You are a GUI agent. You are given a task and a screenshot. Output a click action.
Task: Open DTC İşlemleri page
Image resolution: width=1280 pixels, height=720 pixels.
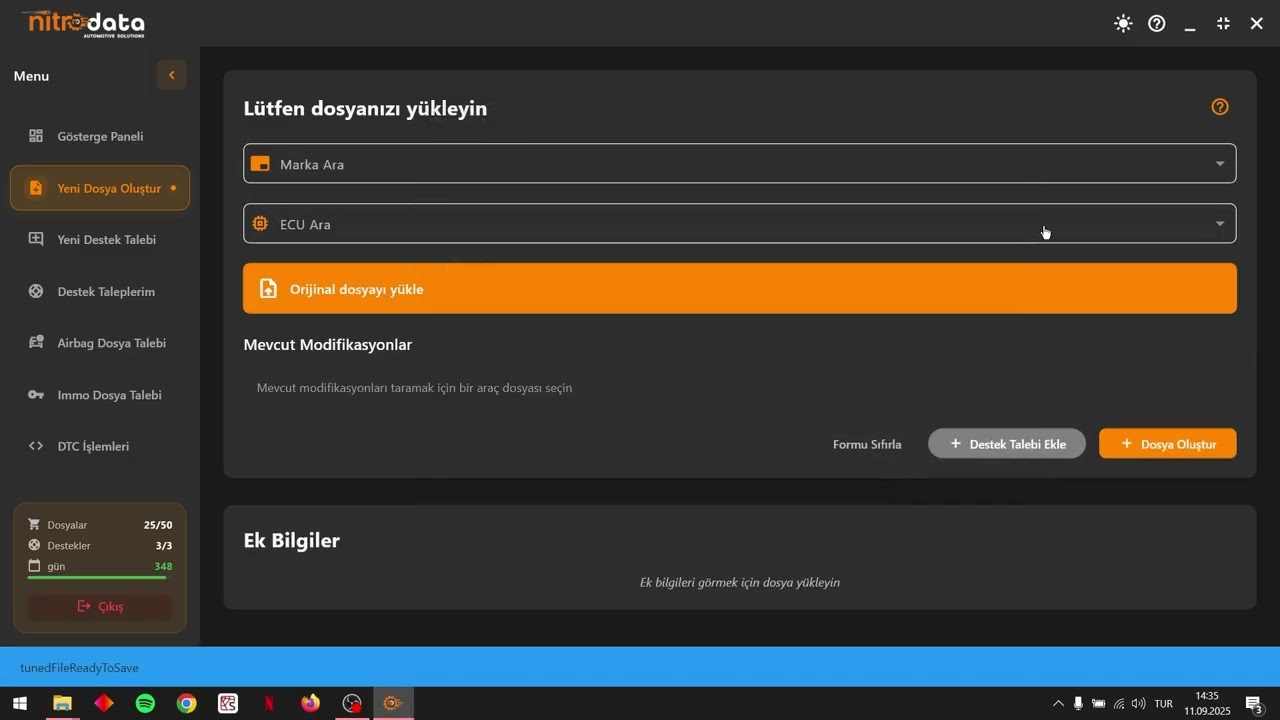[x=100, y=447]
